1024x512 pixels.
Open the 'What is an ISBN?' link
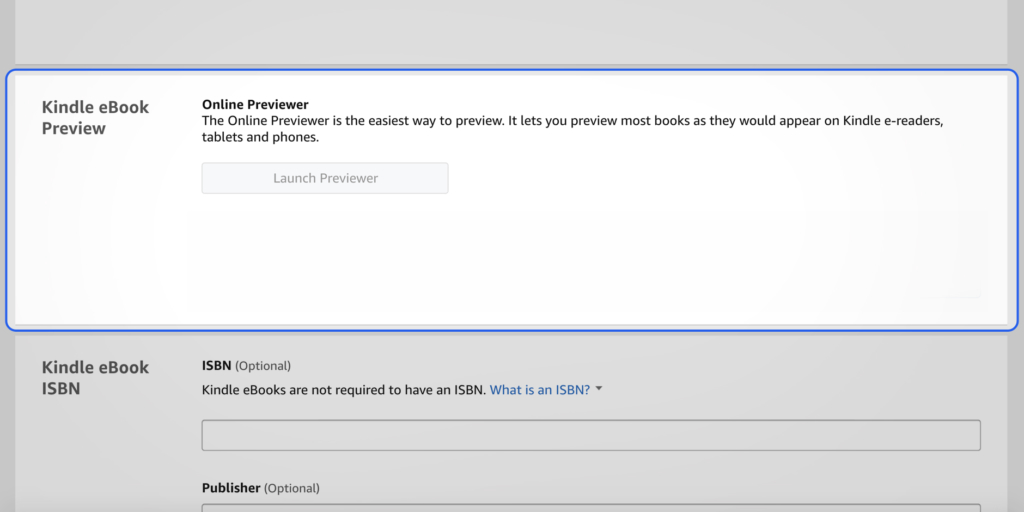(x=539, y=390)
